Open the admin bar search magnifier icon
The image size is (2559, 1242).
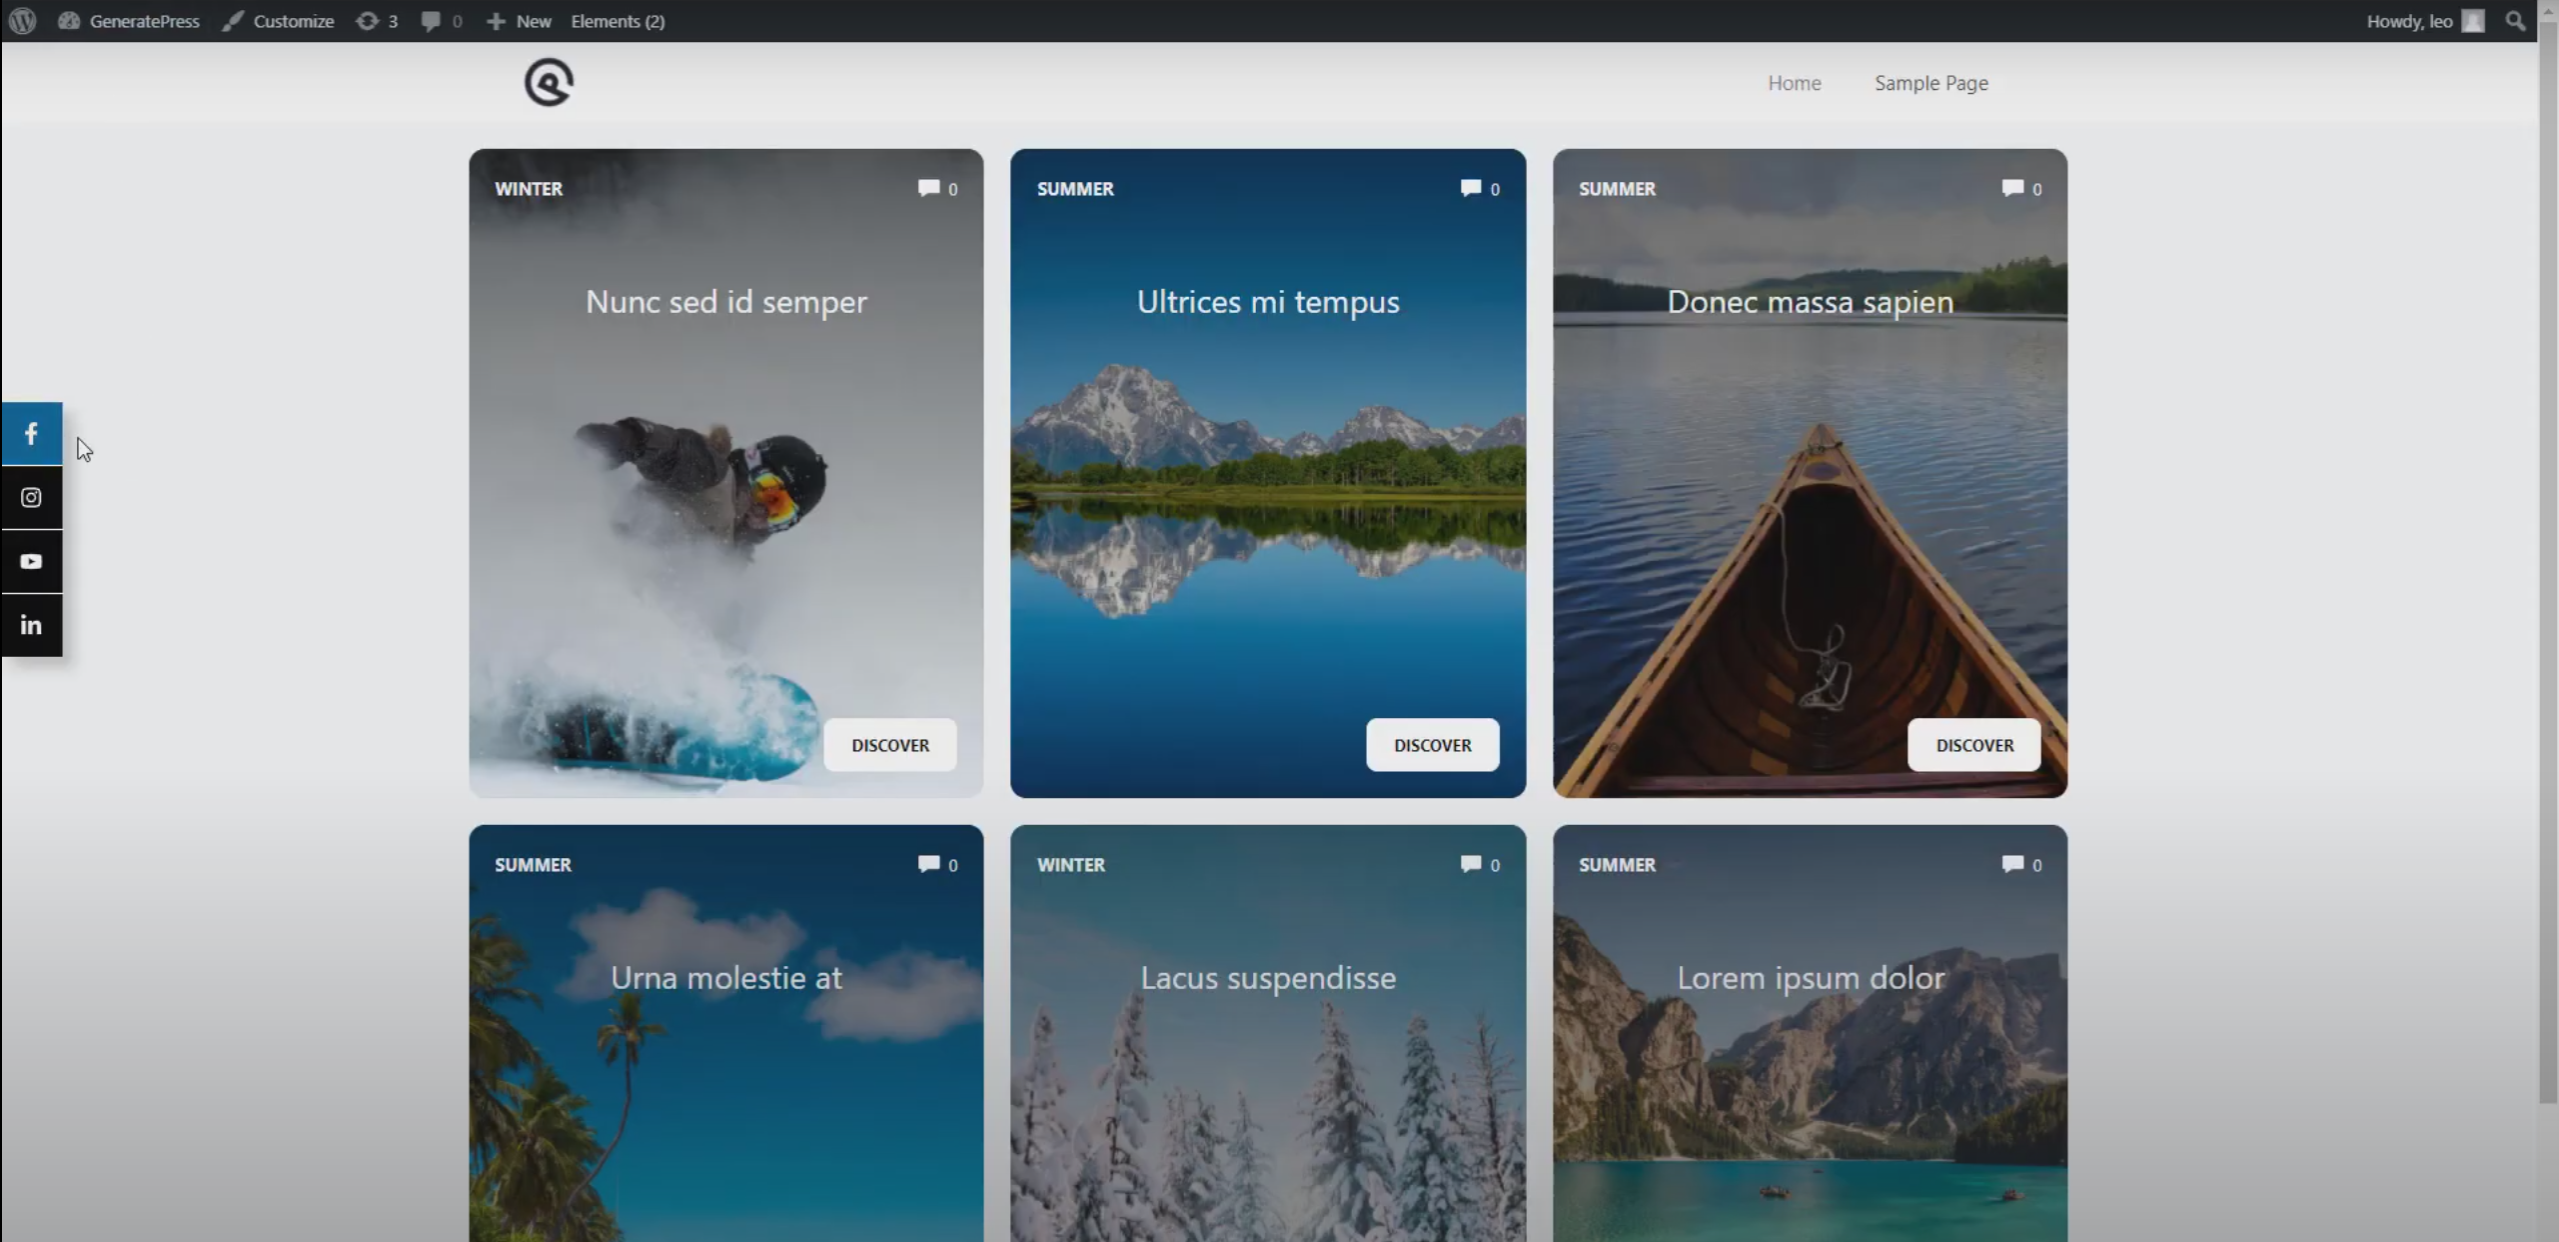2515,21
